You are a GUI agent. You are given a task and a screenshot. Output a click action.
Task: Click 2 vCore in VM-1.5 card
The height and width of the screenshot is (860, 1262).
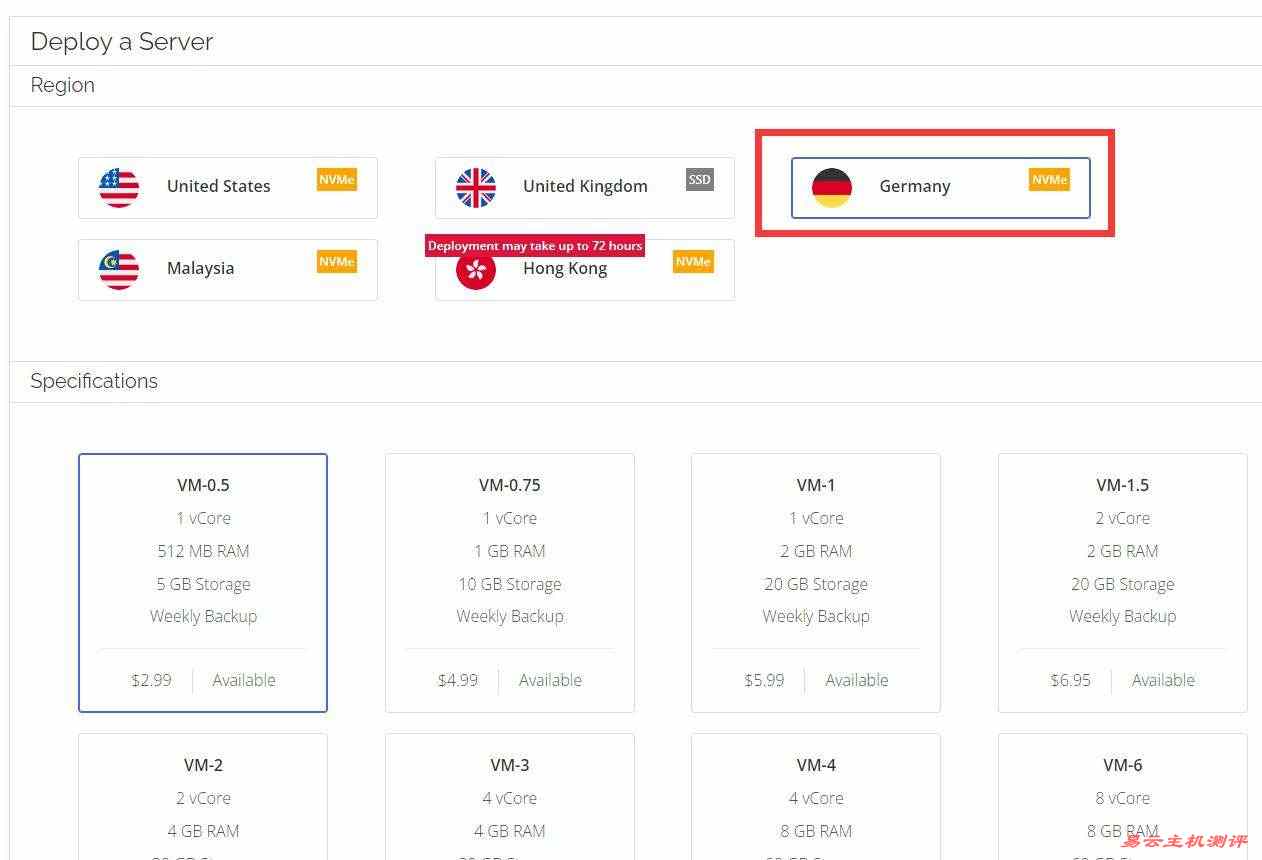1123,518
